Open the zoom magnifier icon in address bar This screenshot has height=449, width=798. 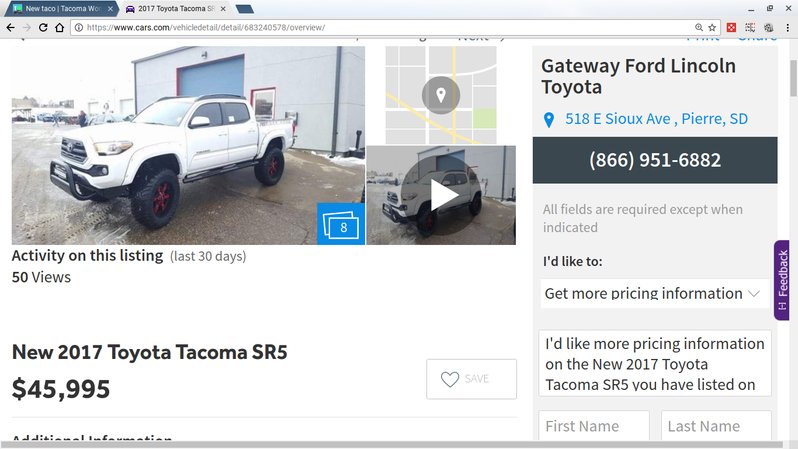tap(699, 27)
